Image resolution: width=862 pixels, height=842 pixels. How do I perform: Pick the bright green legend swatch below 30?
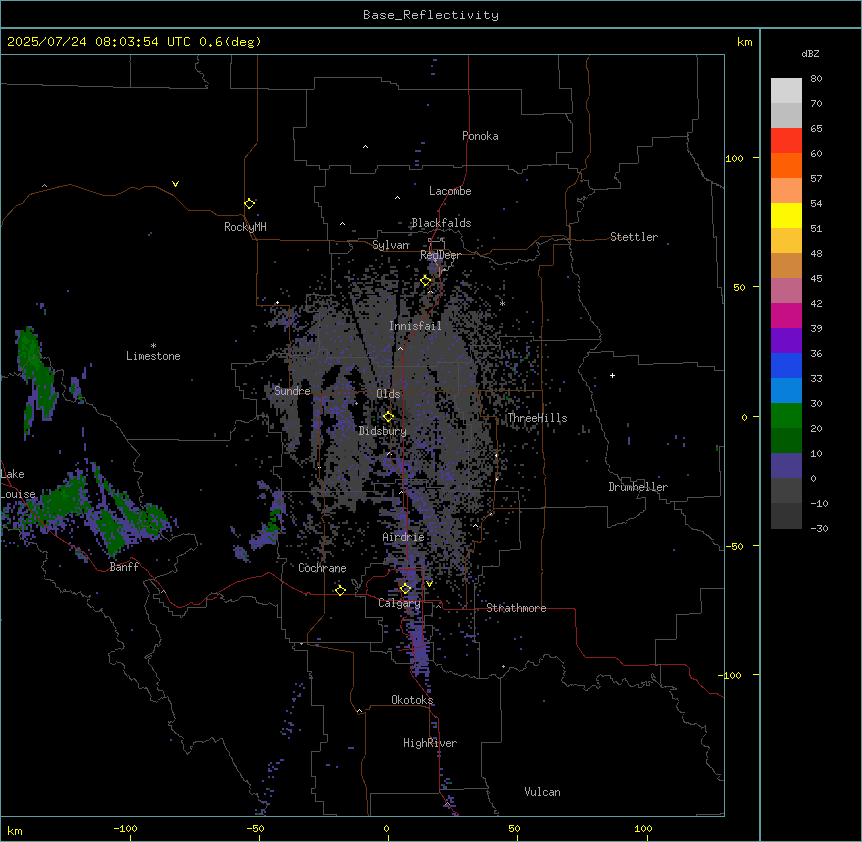tap(786, 416)
